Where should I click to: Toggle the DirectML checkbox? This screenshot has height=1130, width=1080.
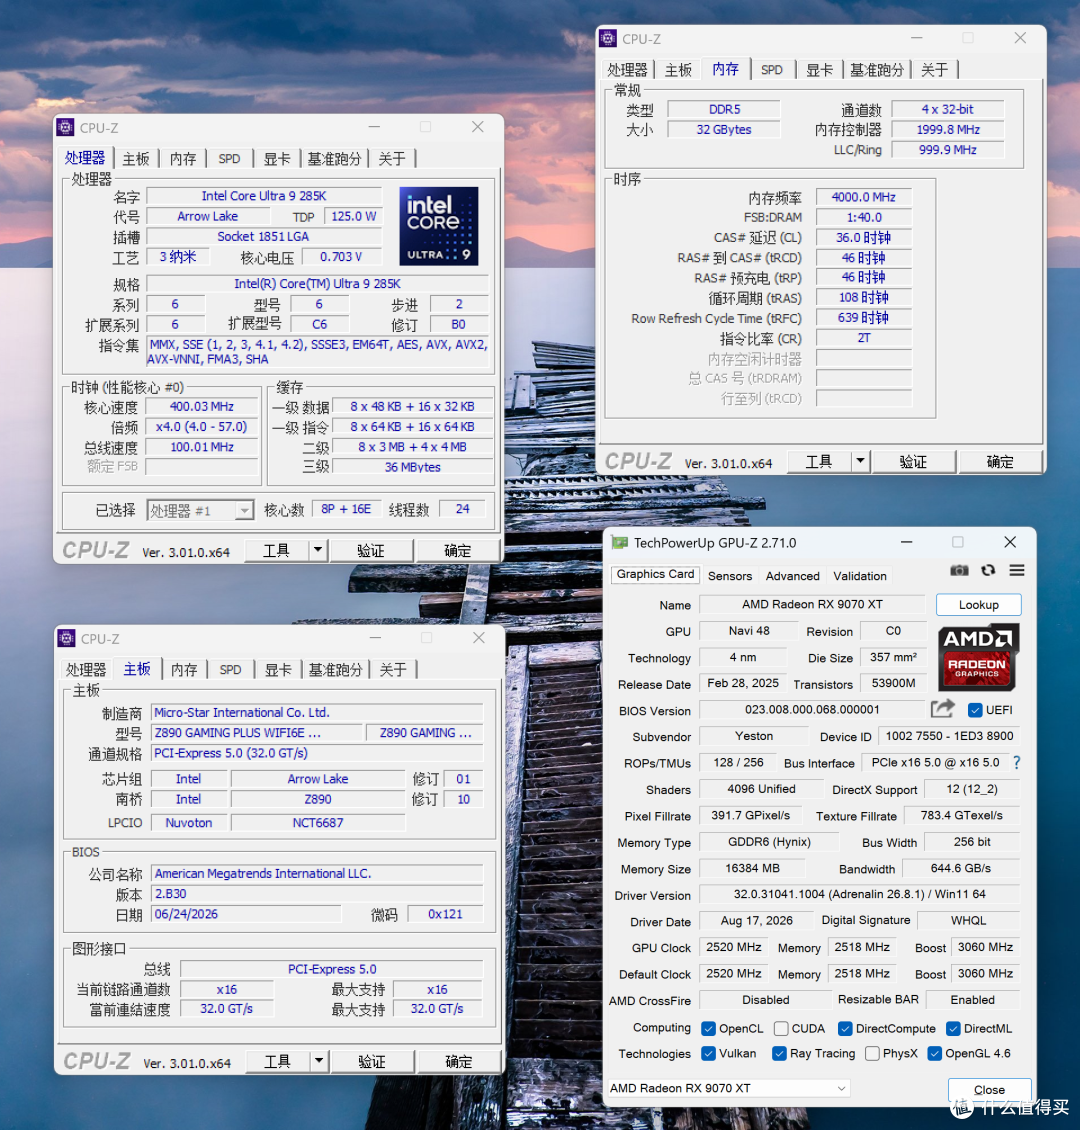pos(953,1028)
